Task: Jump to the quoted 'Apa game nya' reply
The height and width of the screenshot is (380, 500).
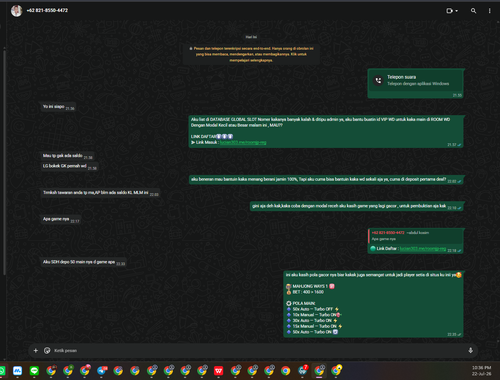Action: tap(416, 236)
